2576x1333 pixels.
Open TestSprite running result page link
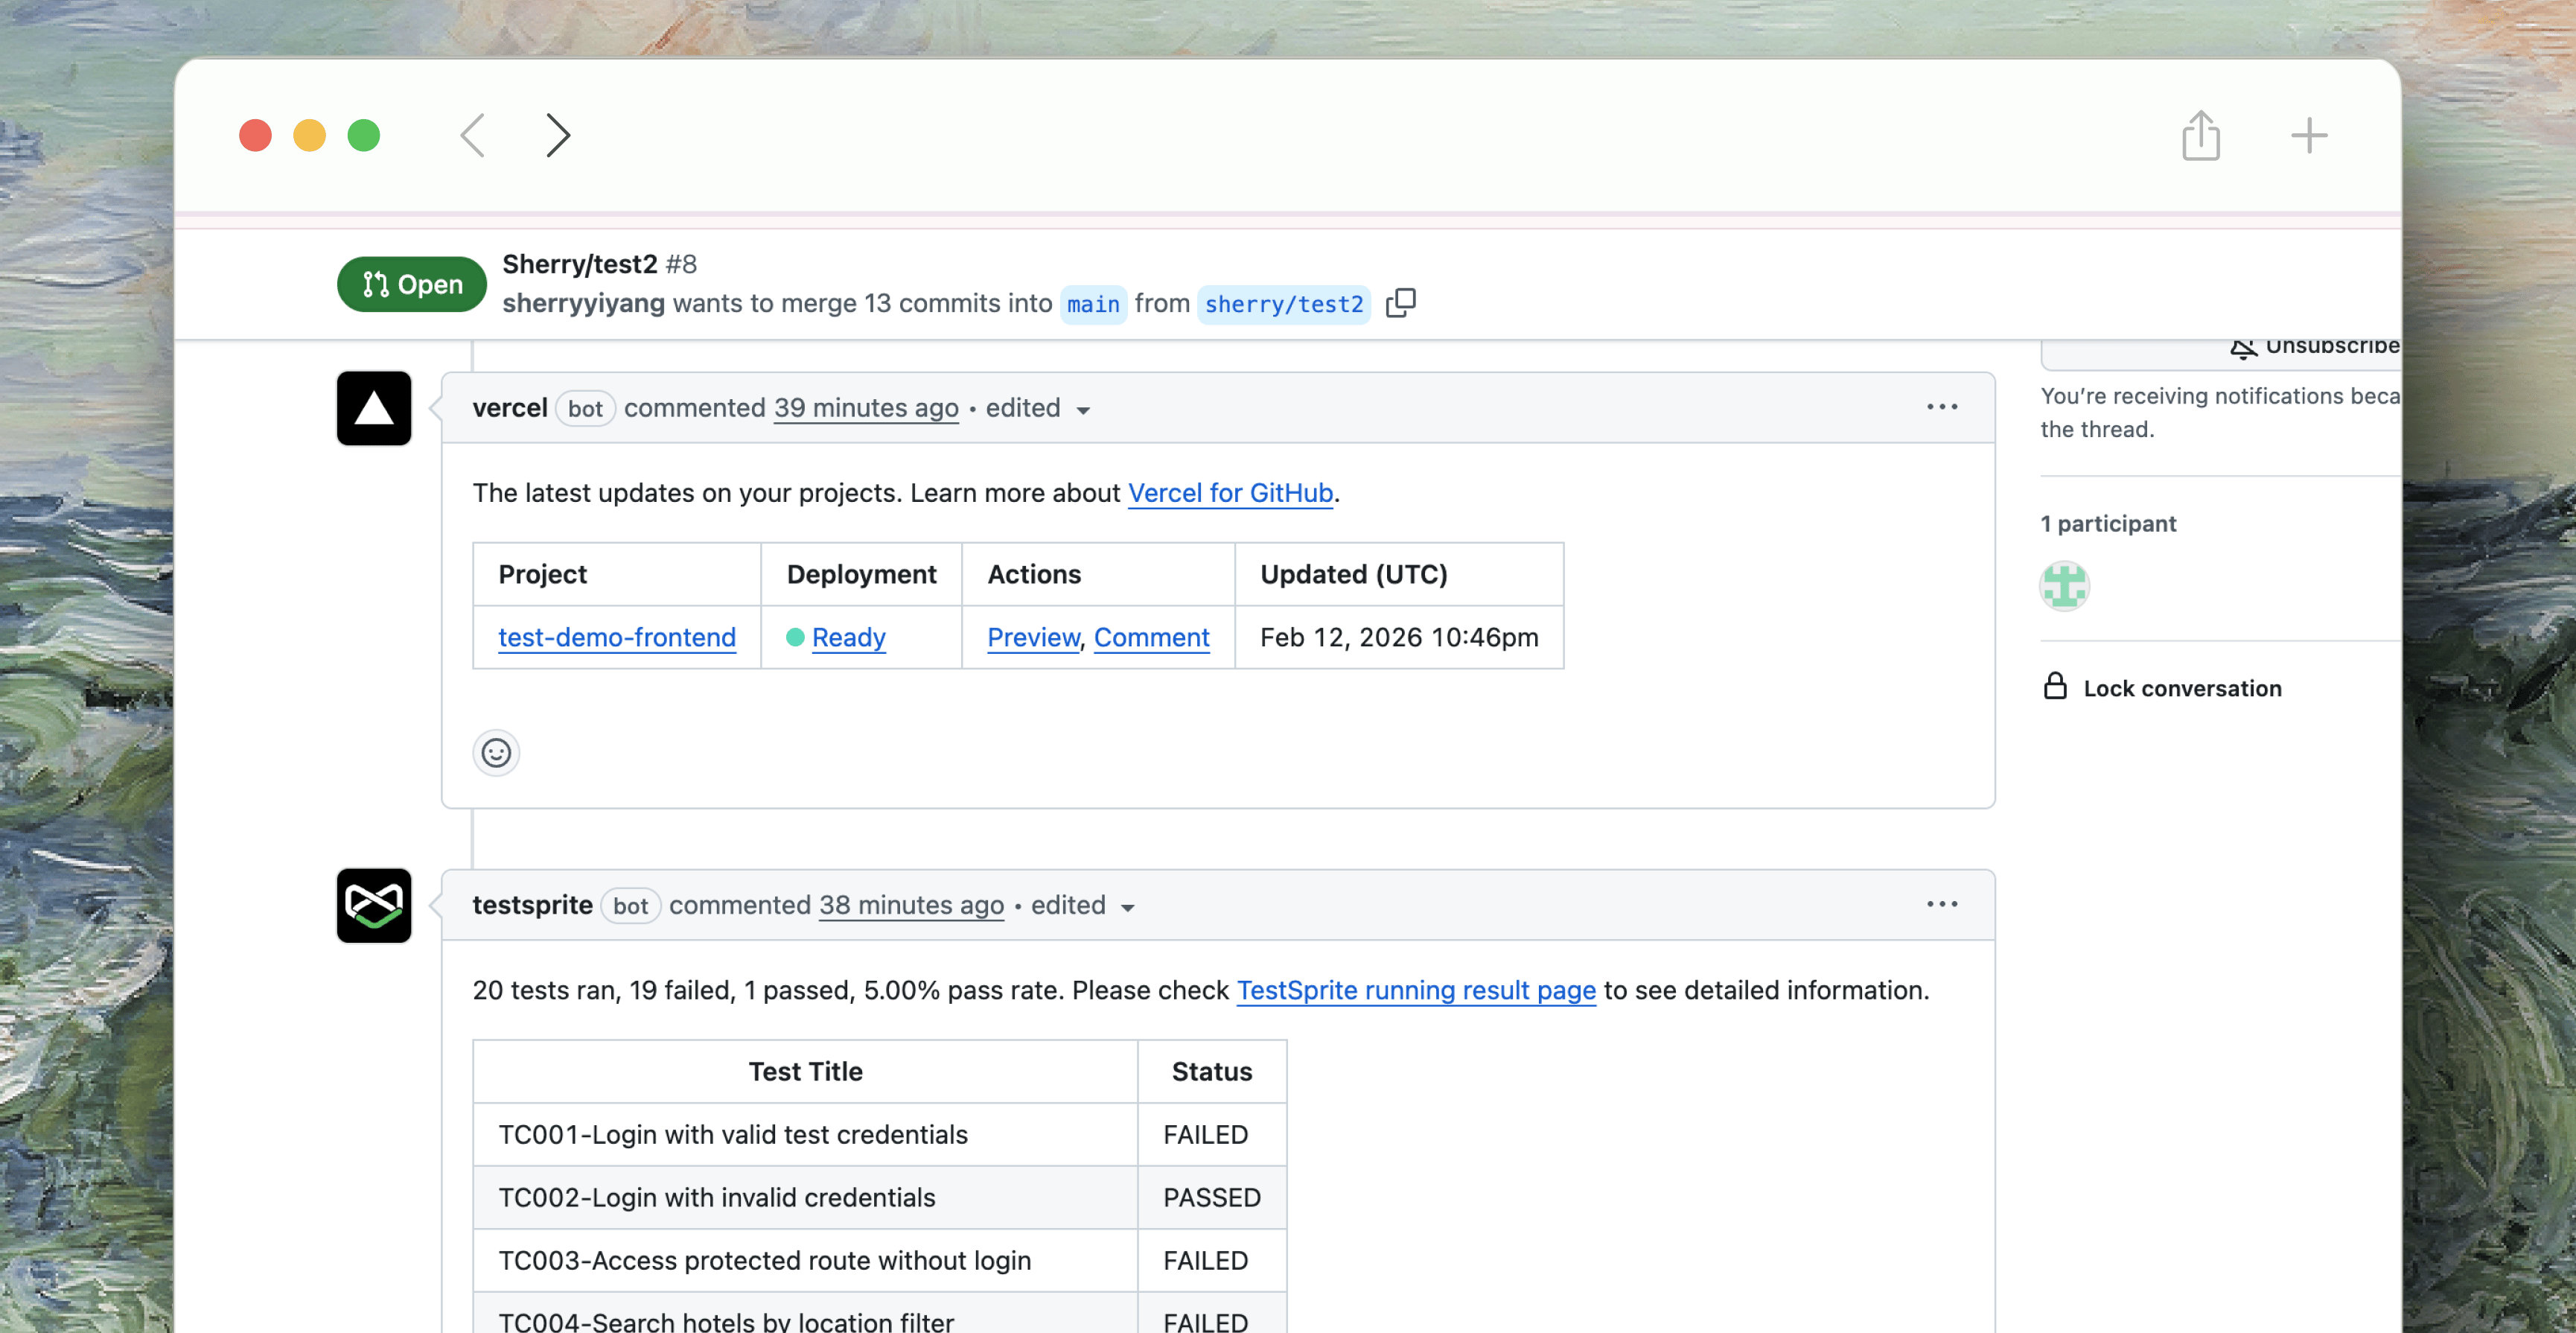[1416, 990]
